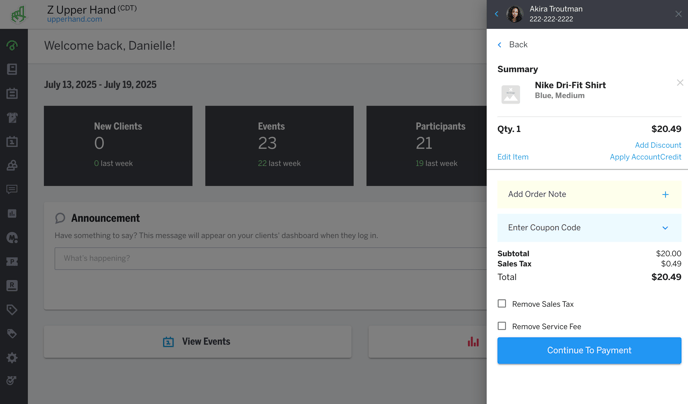Click Akira Troutman's profile avatar
688x404 pixels.
pos(515,14)
